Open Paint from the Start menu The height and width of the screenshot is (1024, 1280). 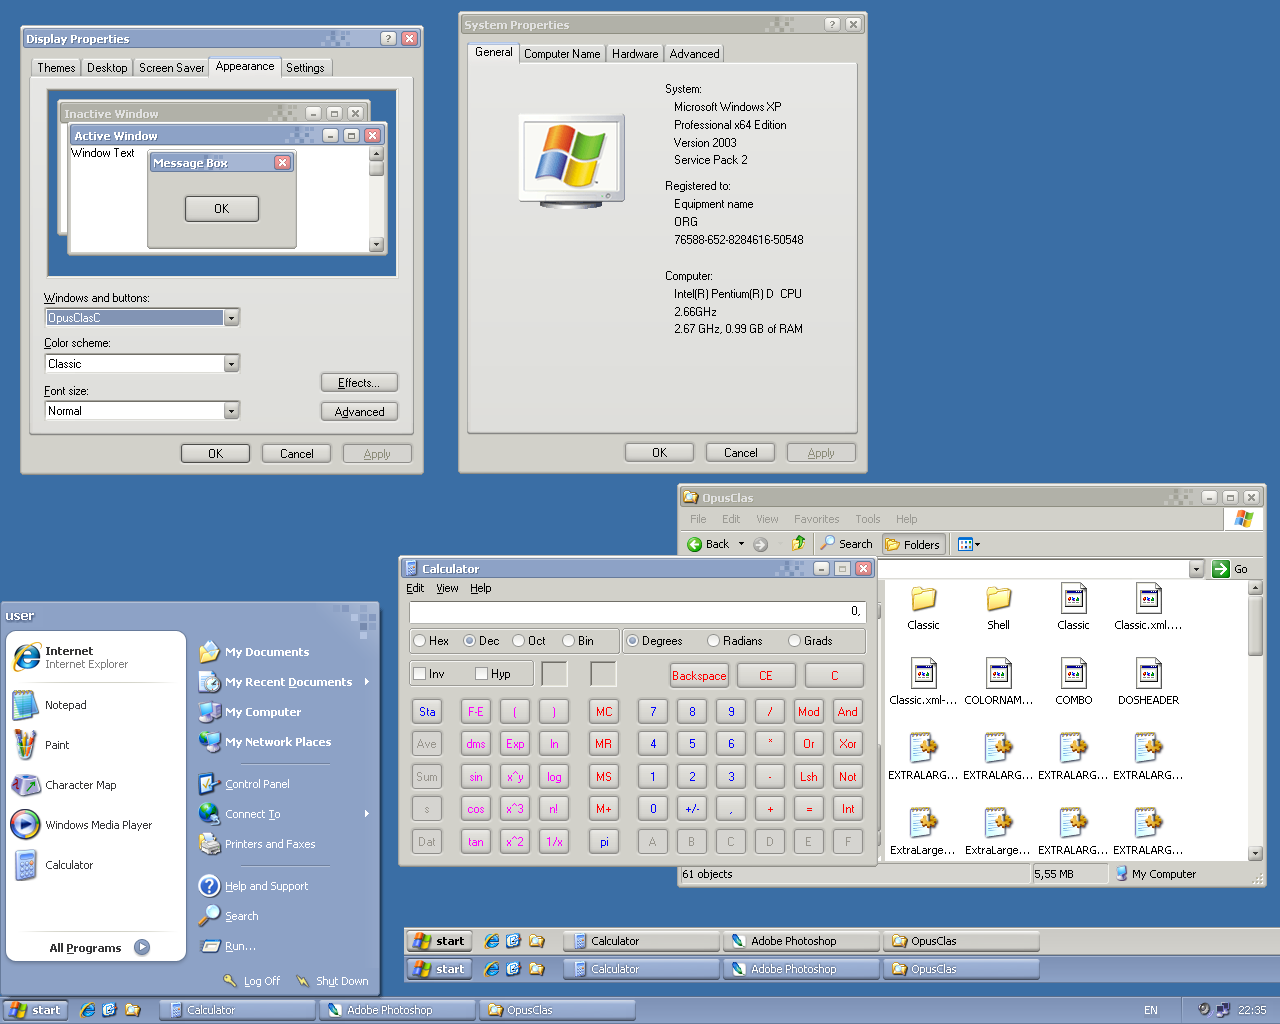[57, 745]
